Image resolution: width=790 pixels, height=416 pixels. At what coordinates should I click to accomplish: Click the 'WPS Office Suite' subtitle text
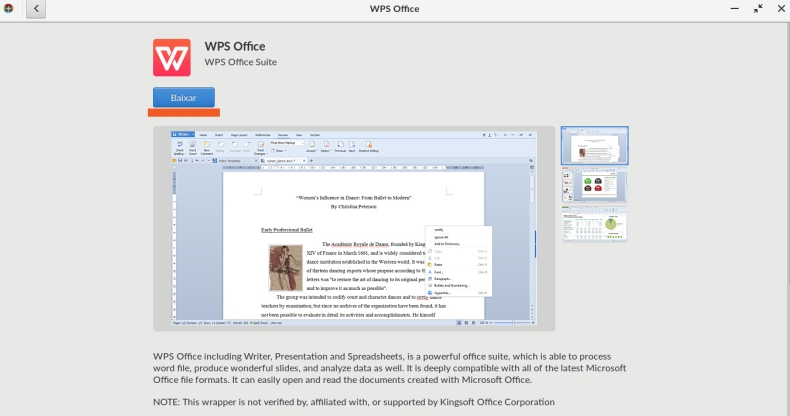click(248, 62)
